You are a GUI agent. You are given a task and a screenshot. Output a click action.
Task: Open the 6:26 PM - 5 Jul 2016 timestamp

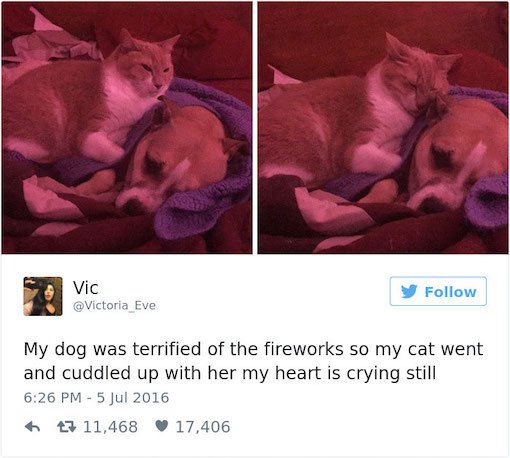96,398
